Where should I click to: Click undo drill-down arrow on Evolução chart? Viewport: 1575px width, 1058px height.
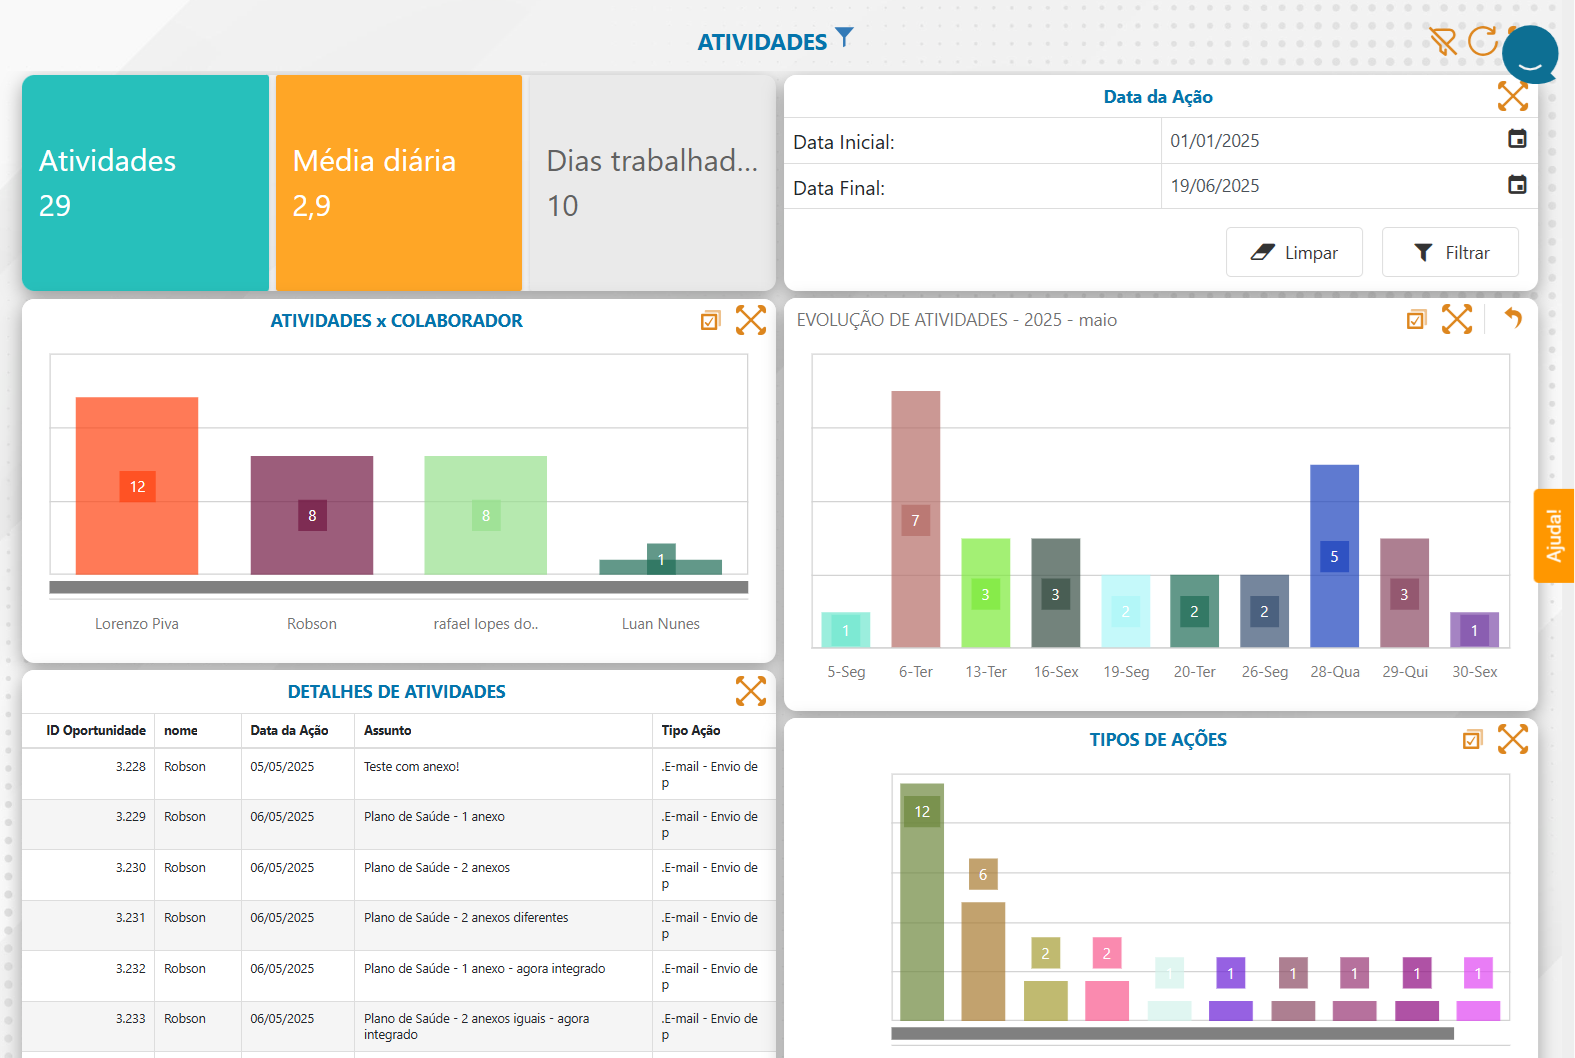click(1513, 319)
